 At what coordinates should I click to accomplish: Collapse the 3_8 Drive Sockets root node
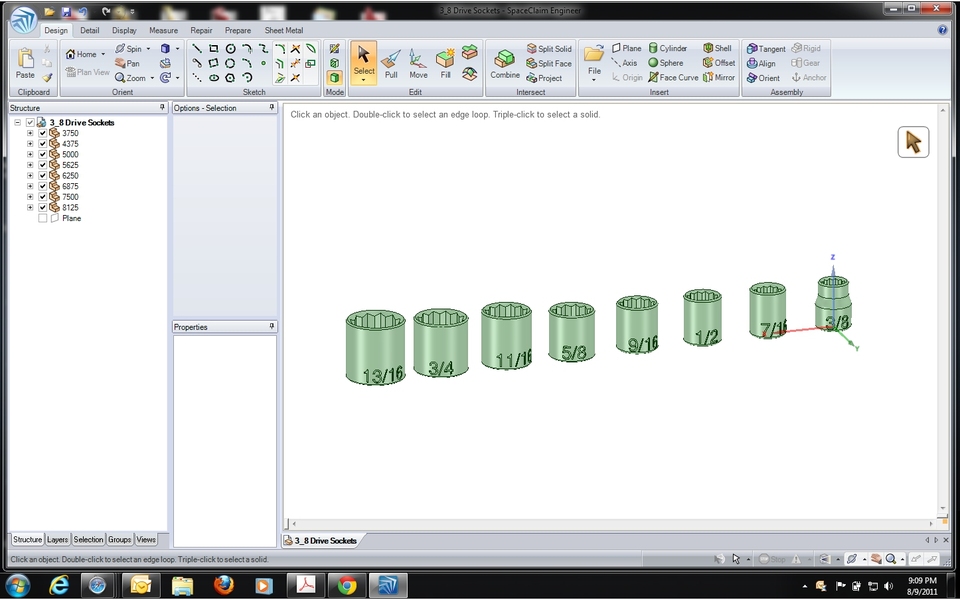point(17,122)
